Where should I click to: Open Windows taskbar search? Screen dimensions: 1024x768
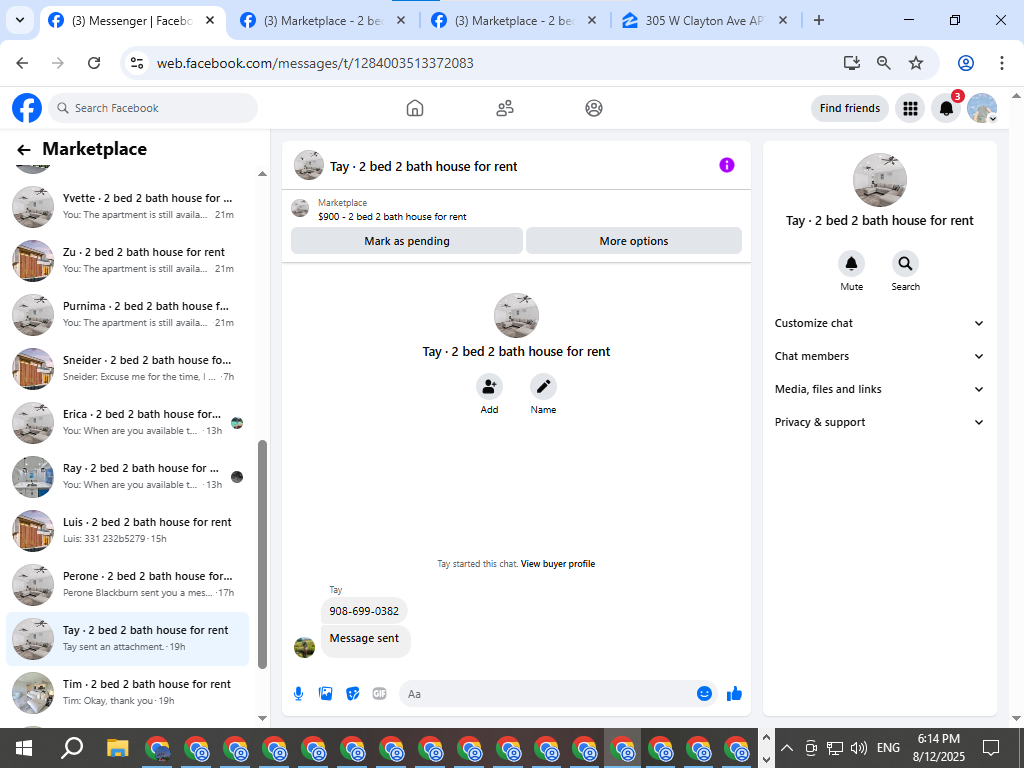[x=71, y=748]
